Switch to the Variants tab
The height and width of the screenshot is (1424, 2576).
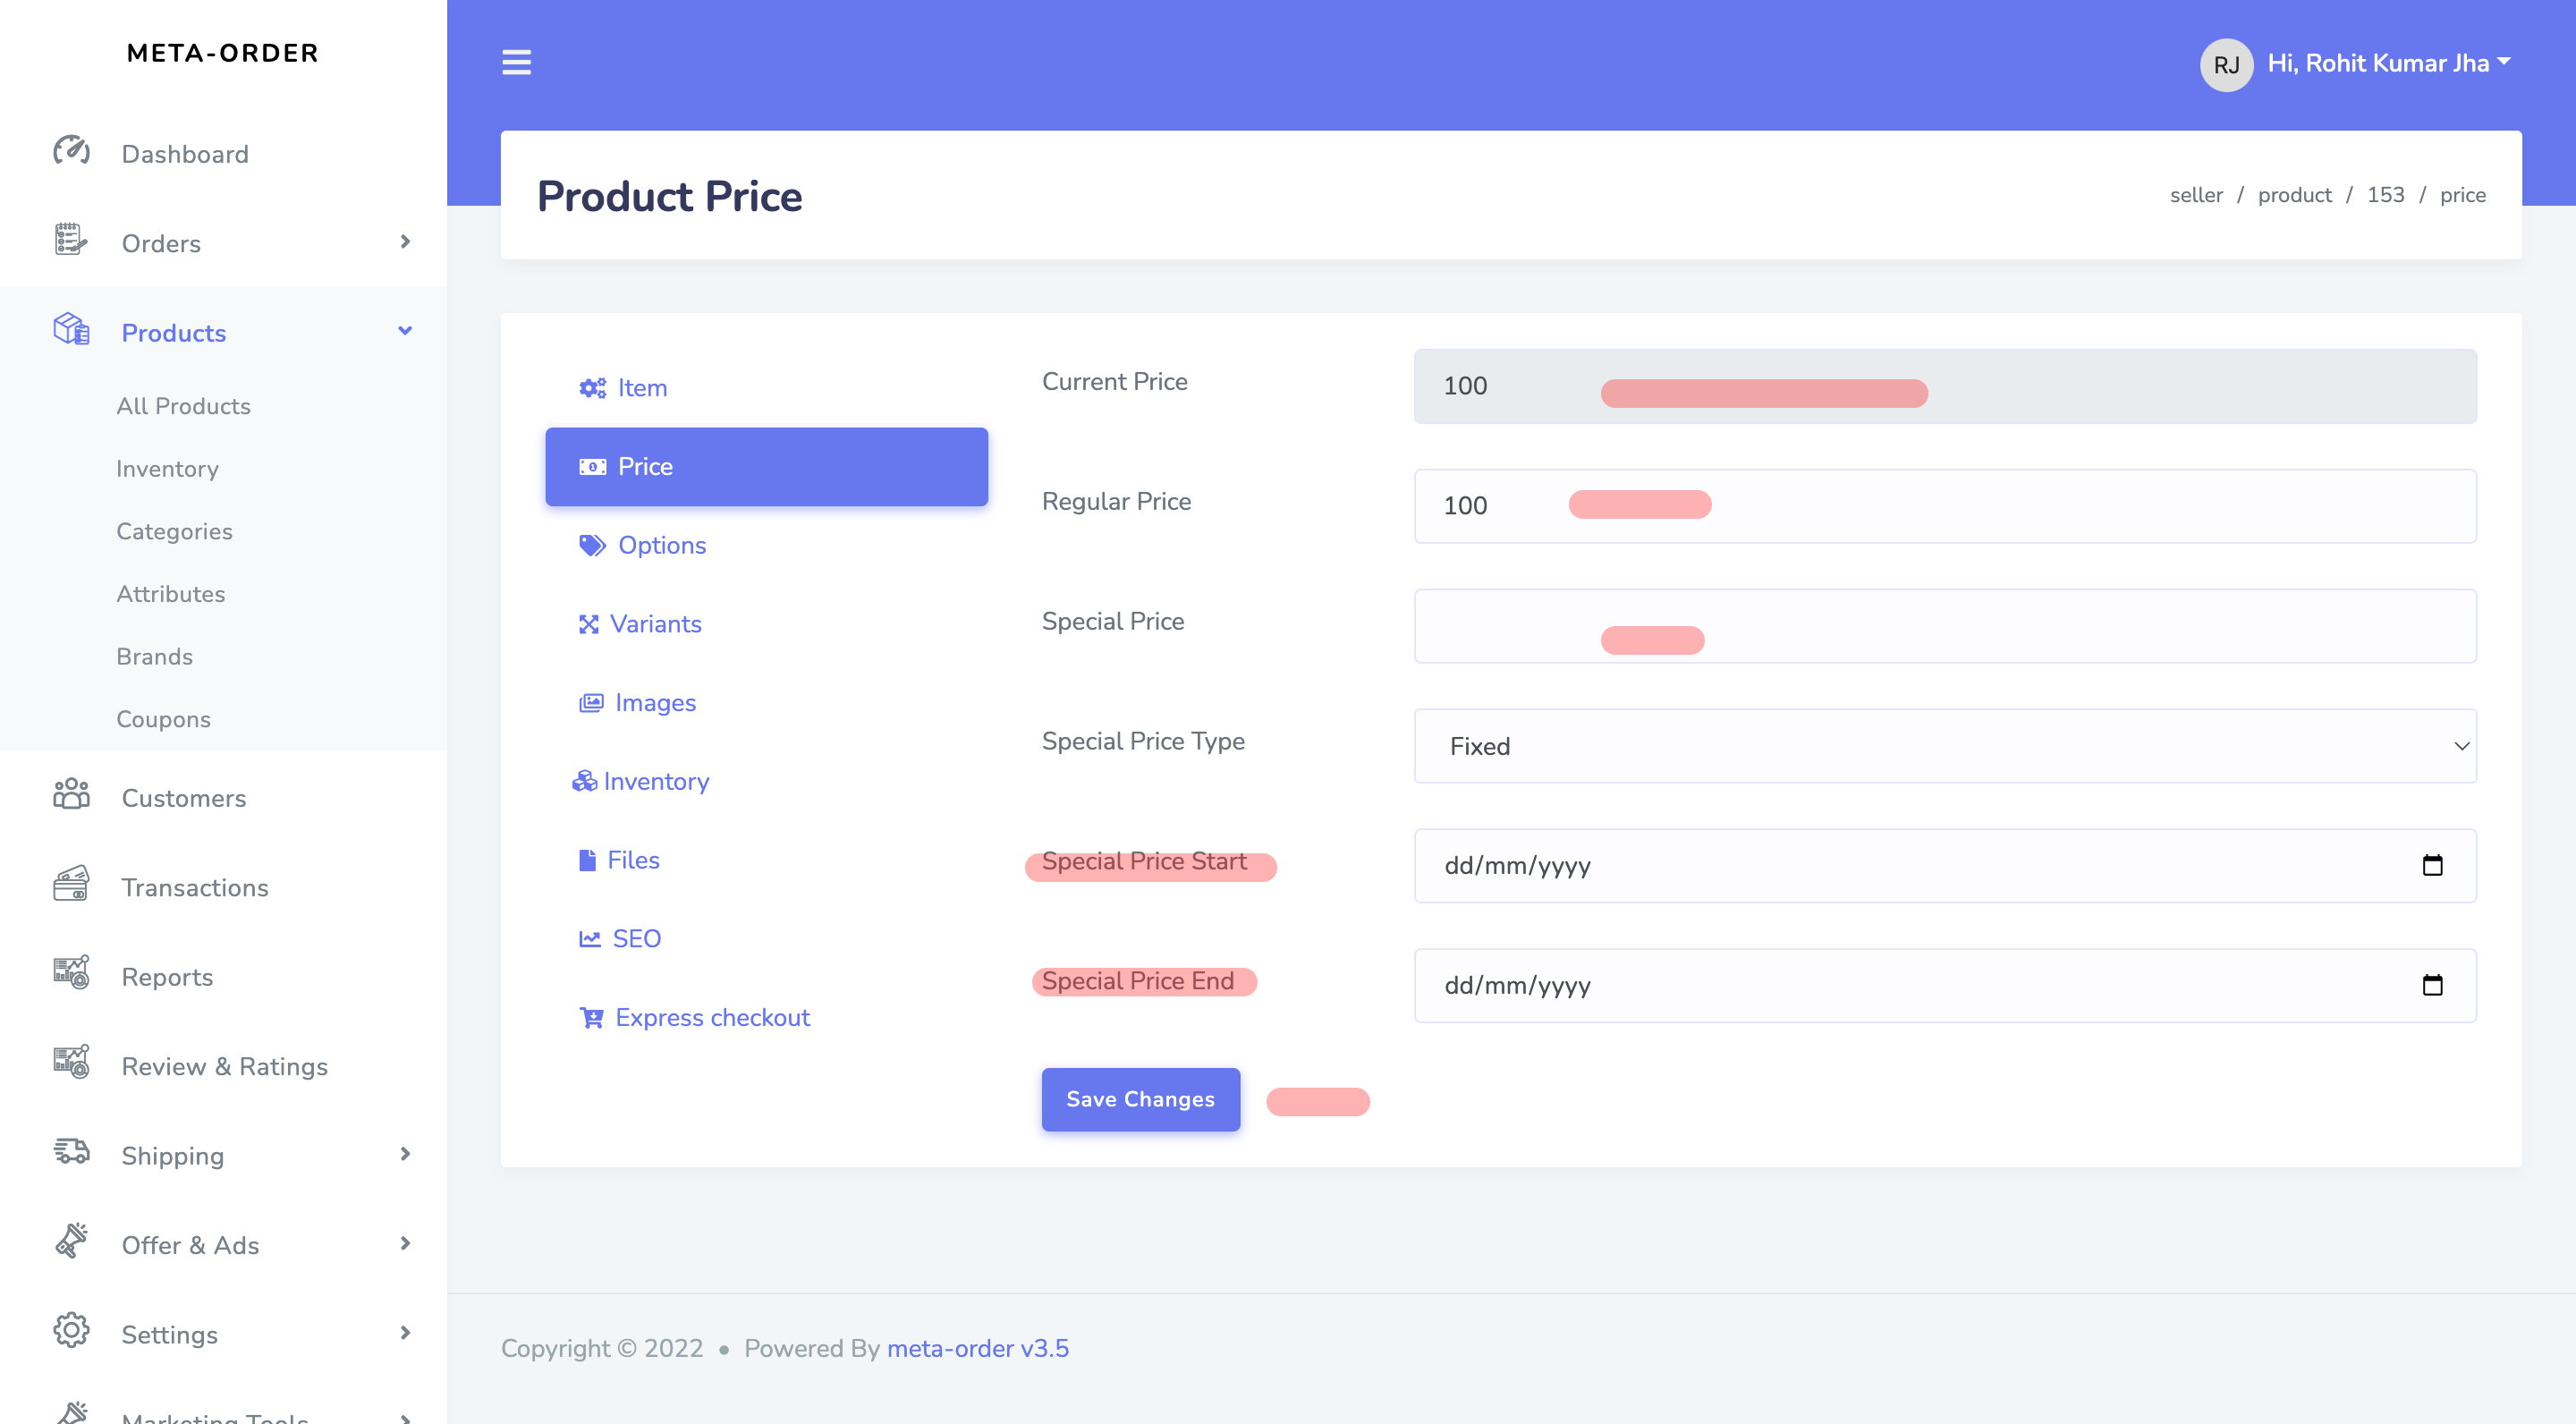tap(655, 624)
